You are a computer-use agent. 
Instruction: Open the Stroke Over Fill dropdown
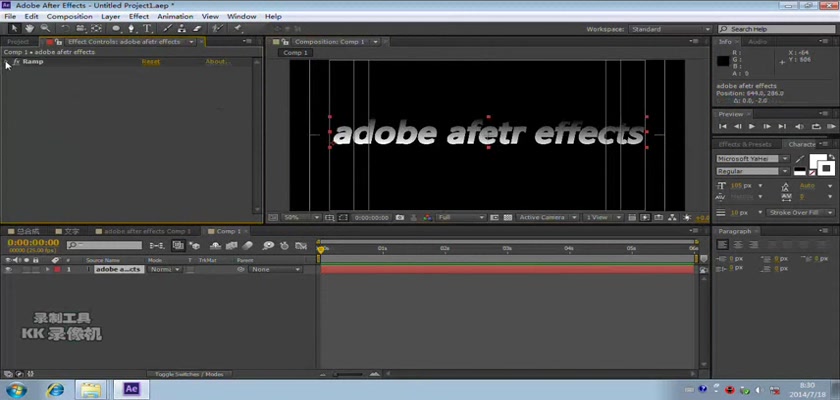pos(800,213)
